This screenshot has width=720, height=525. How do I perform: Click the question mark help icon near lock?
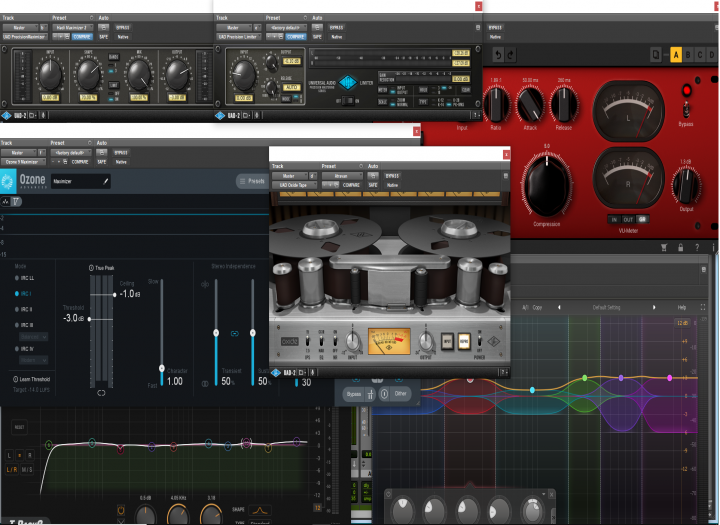(697, 248)
